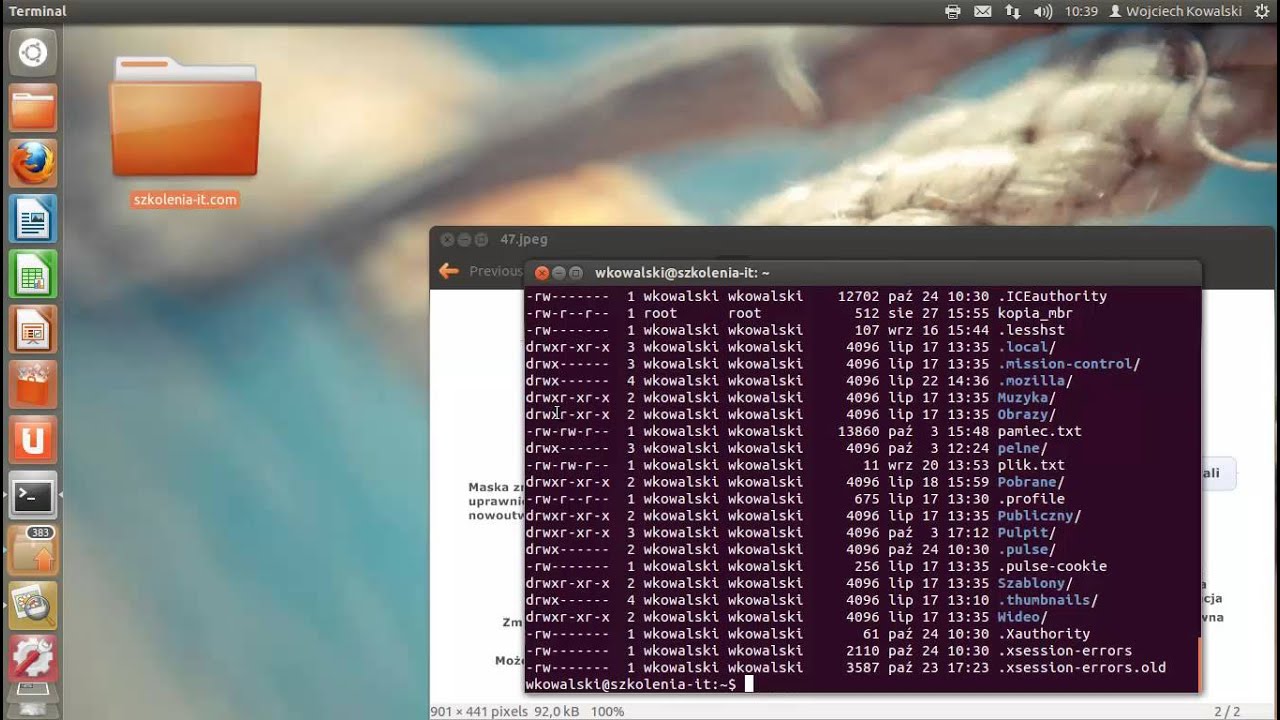
Task: Click the .lesshst entry
Action: pyautogui.click(x=1031, y=330)
